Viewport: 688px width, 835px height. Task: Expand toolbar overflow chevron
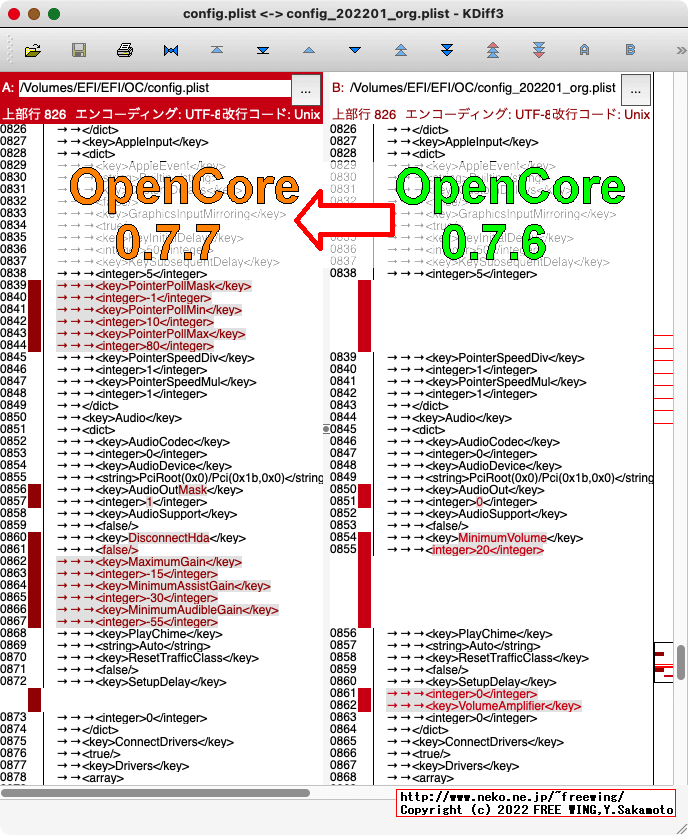click(681, 51)
